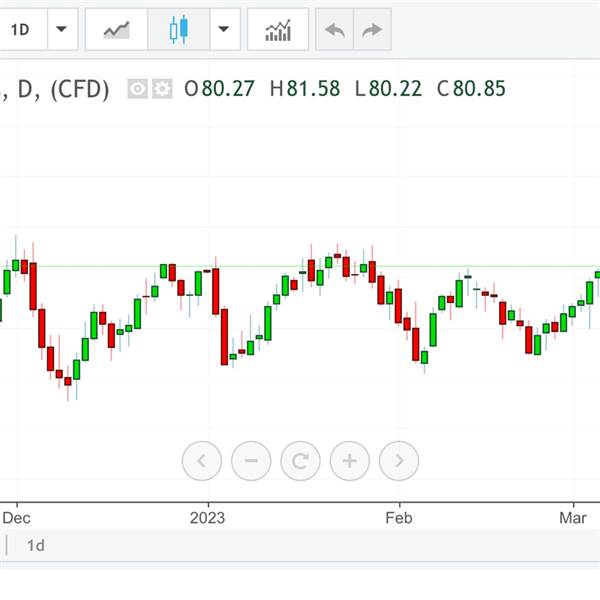Screen dimensions: 600x600
Task: Click the Mar label on time axis
Action: click(x=572, y=518)
